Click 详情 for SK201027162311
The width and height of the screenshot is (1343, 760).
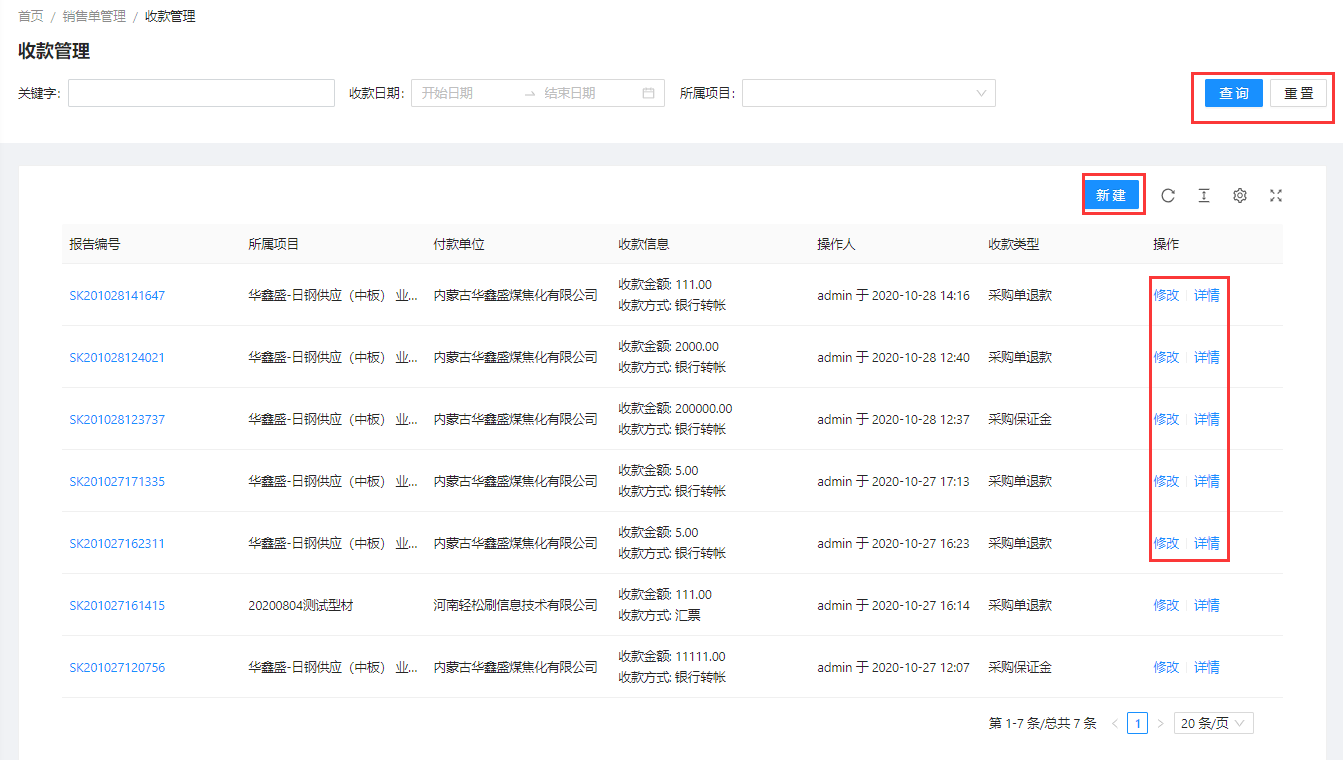(x=1207, y=544)
